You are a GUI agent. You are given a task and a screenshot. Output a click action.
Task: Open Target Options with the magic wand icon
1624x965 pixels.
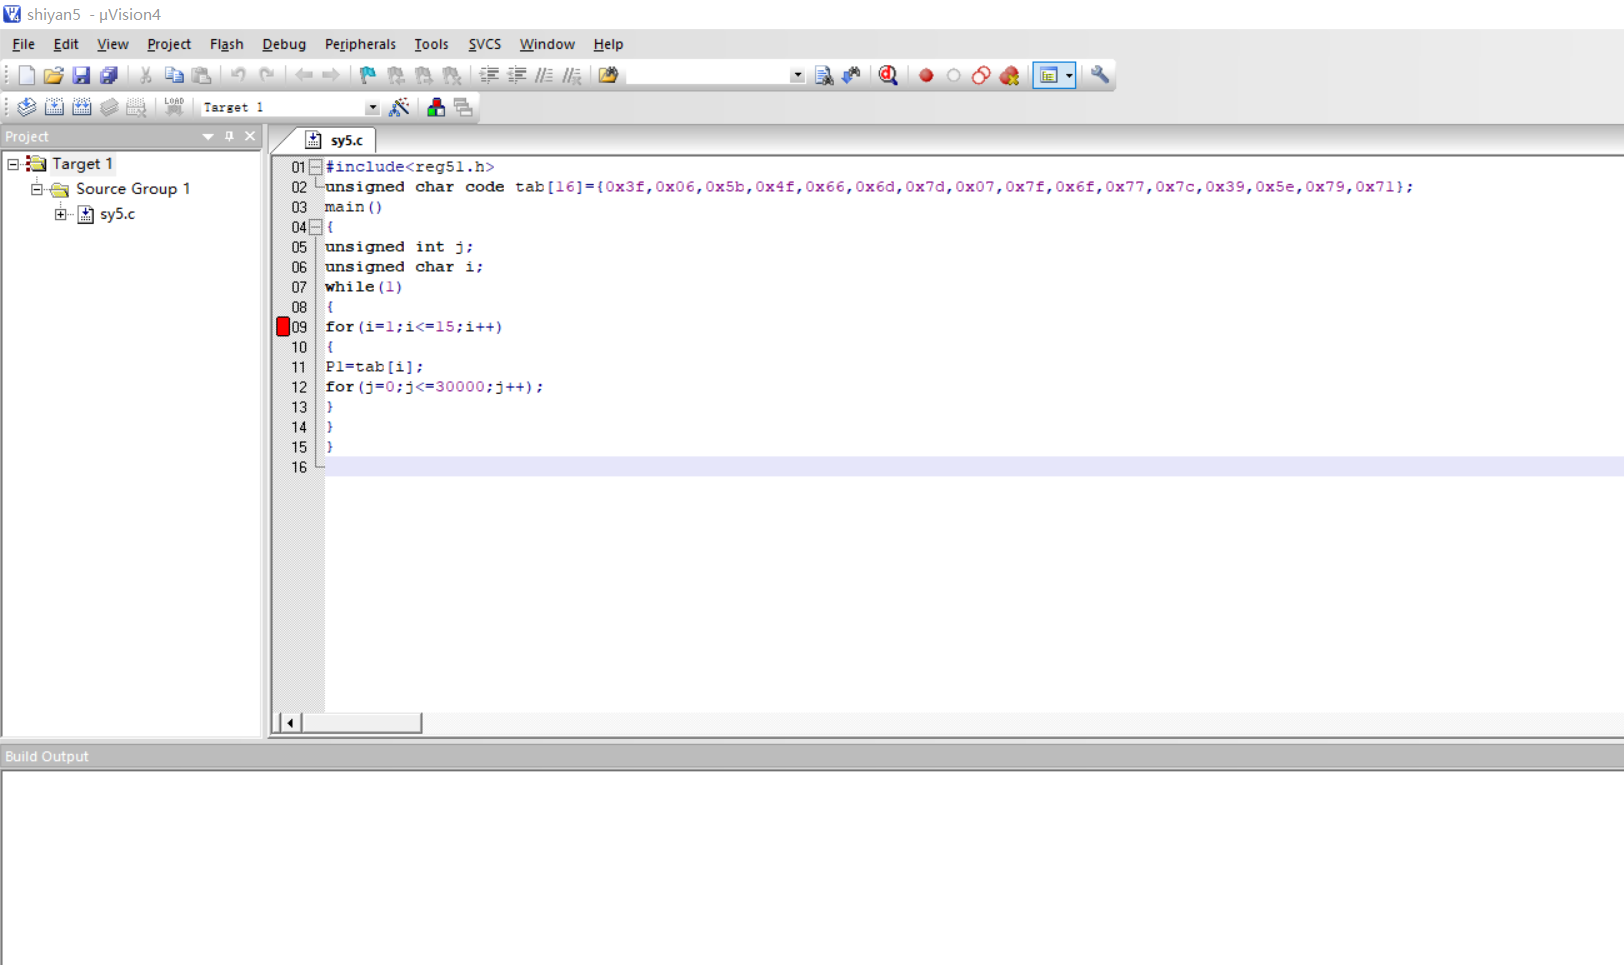coord(399,107)
